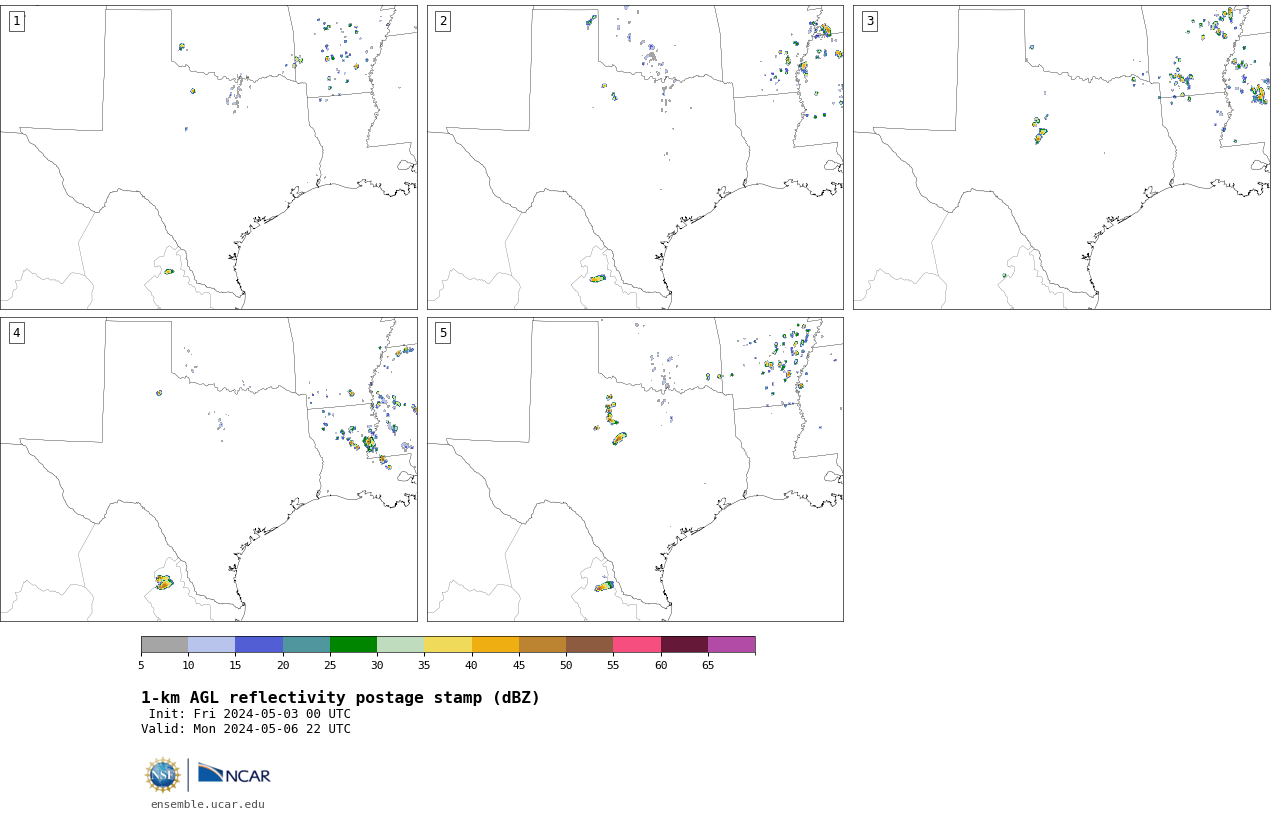
Task: Click the colorbar tick label 65
Action: [x=708, y=665]
